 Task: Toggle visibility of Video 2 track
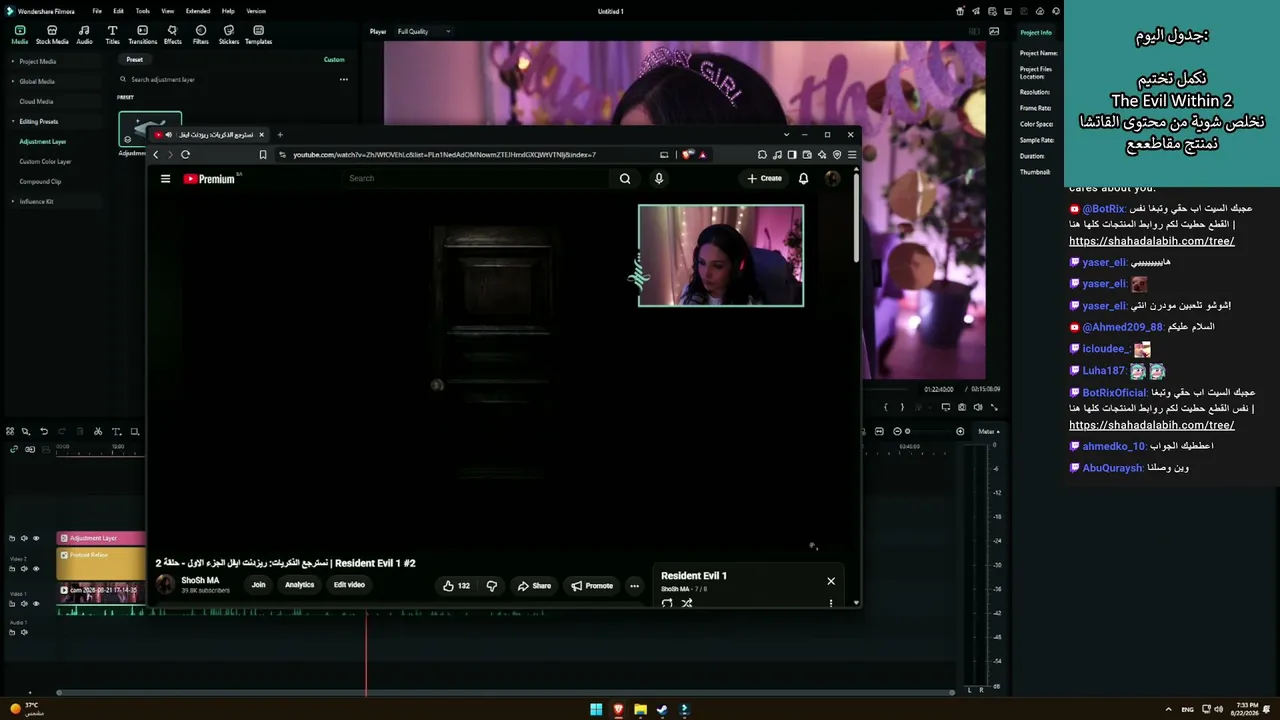(x=36, y=569)
